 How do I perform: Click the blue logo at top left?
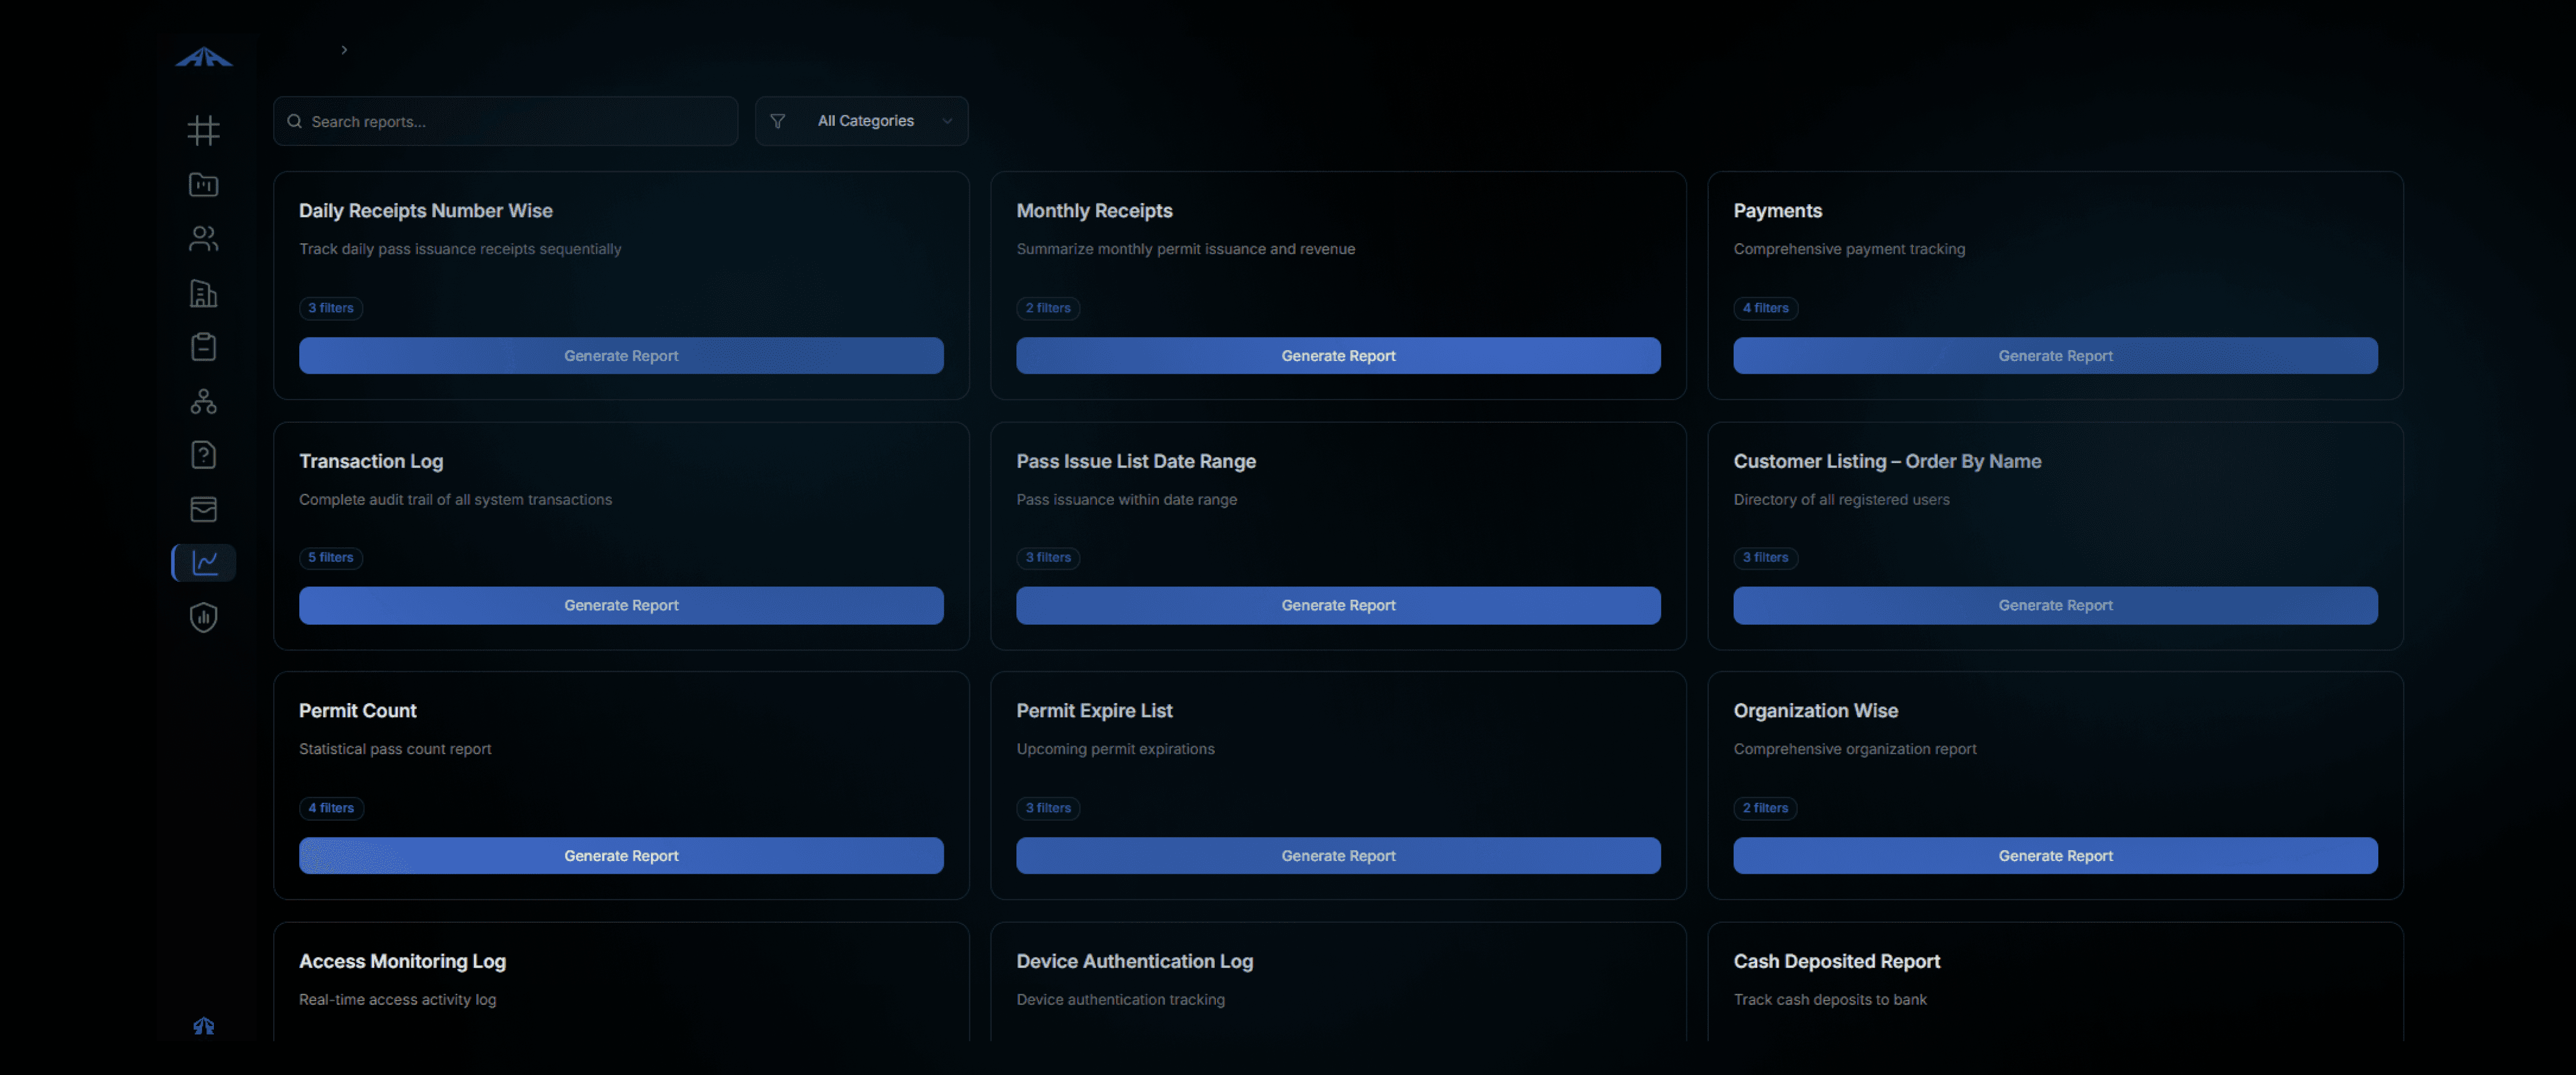coord(204,57)
